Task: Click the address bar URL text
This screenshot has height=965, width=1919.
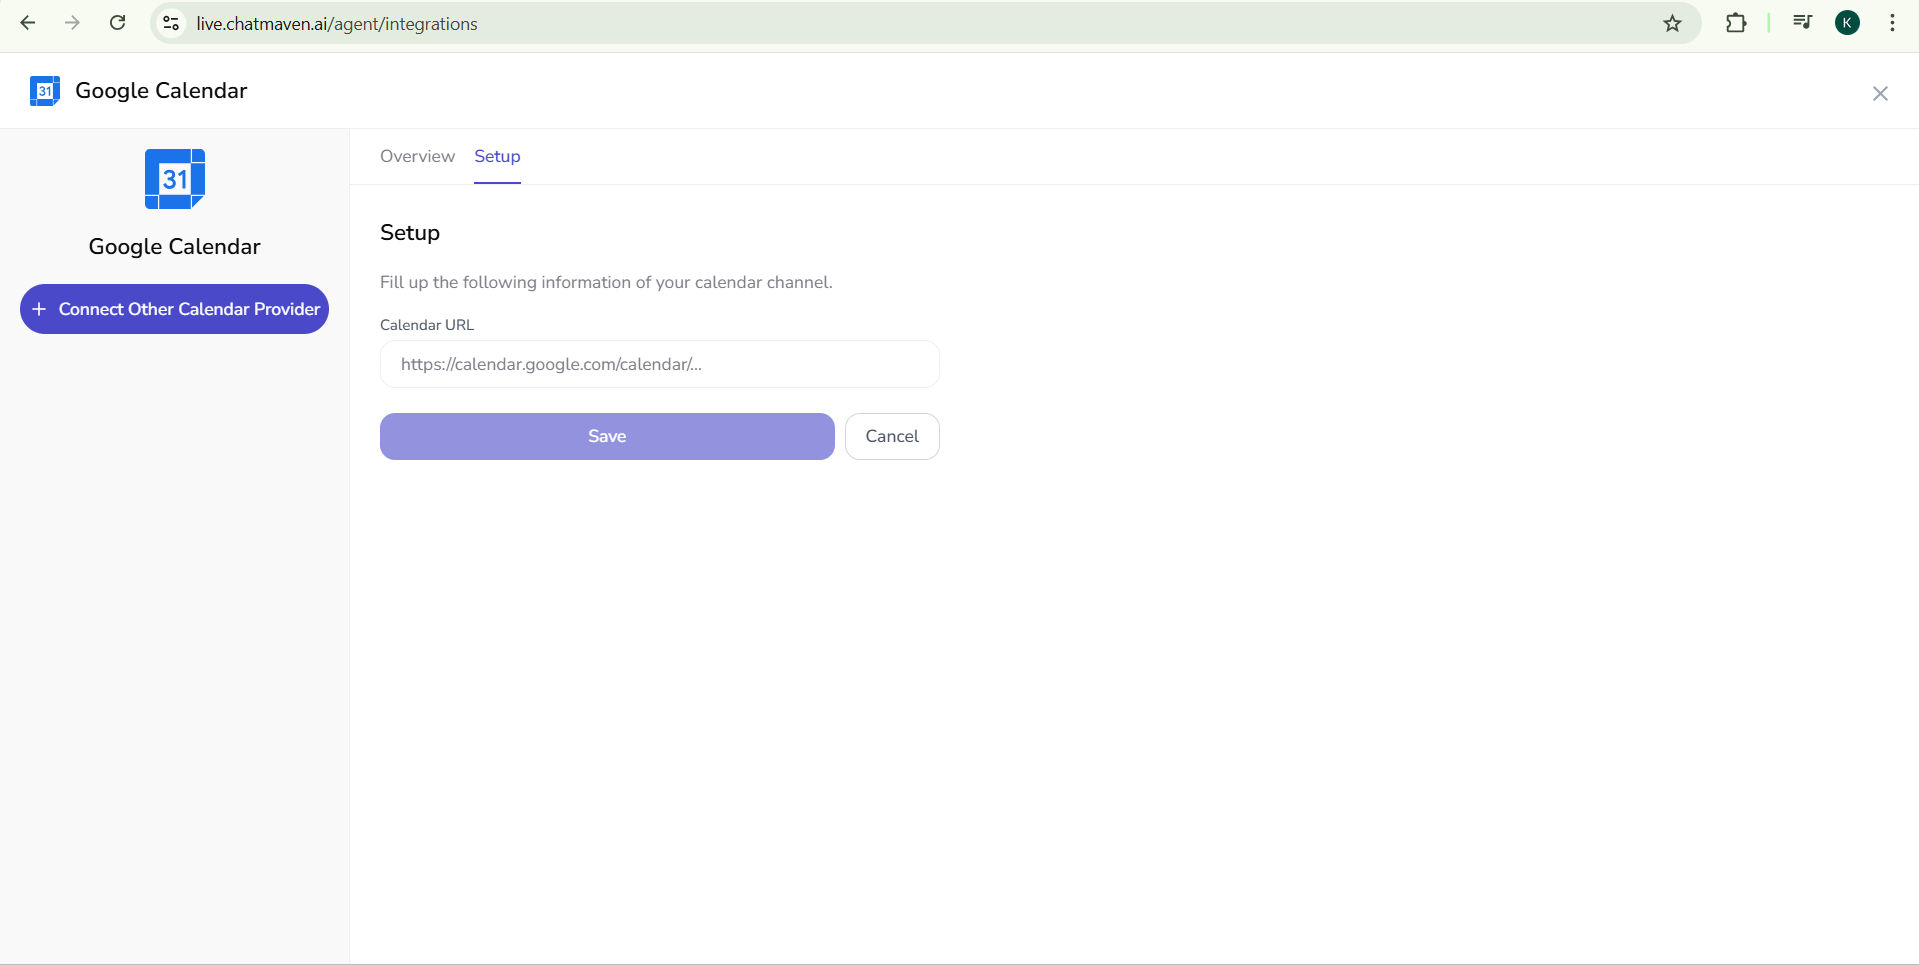Action: pyautogui.click(x=337, y=24)
